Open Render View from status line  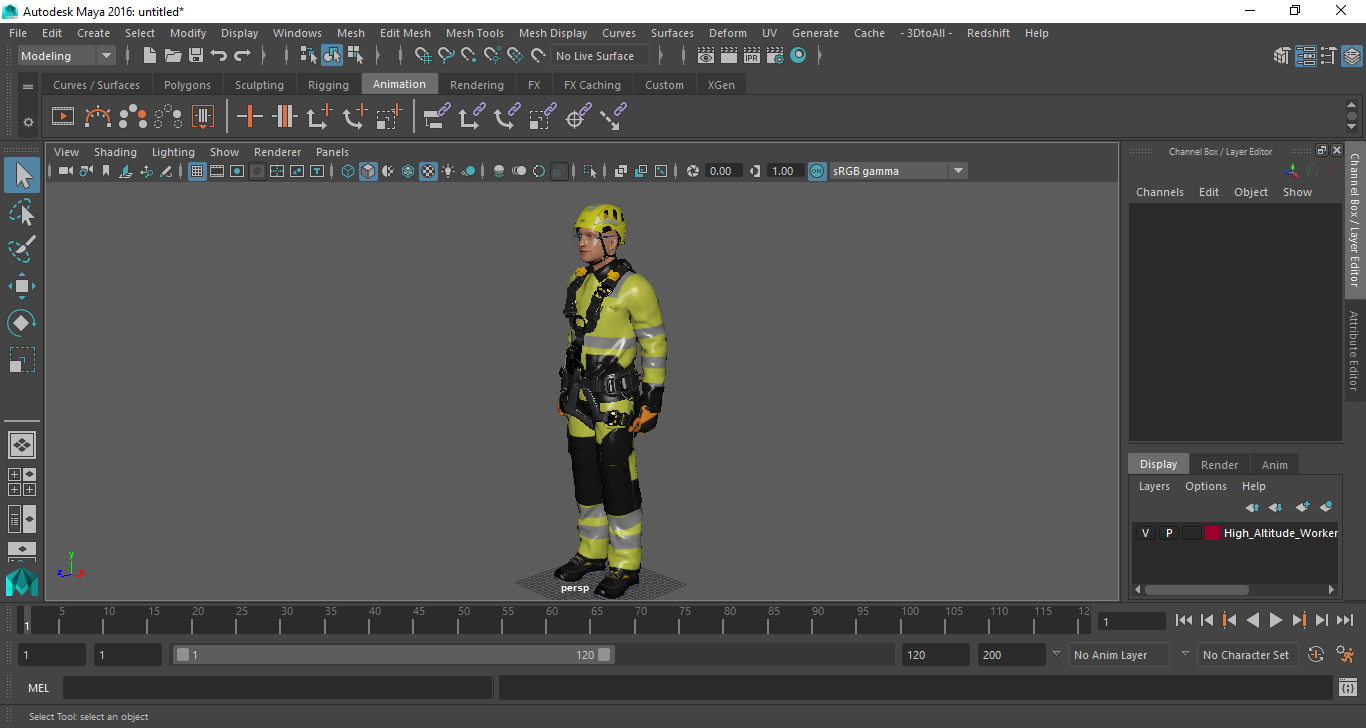[x=706, y=56]
